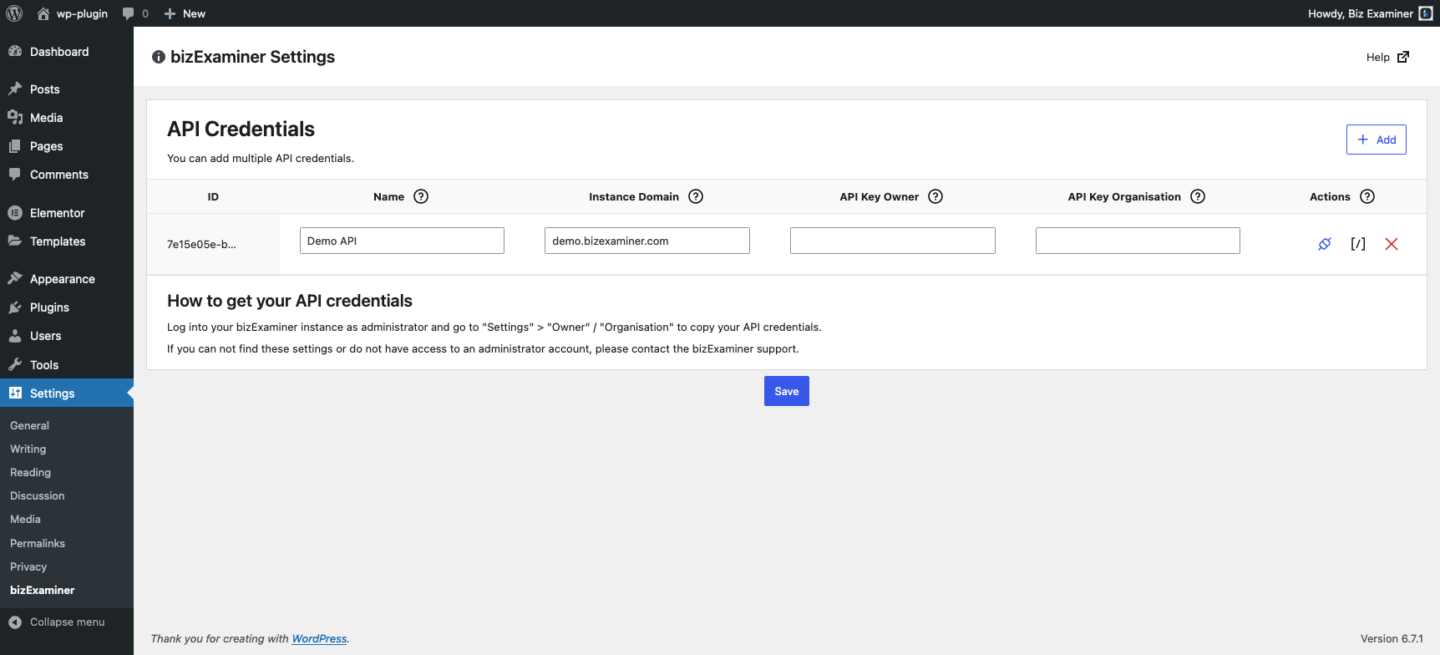Go to Permalinks settings in the sidebar

[x=37, y=542]
